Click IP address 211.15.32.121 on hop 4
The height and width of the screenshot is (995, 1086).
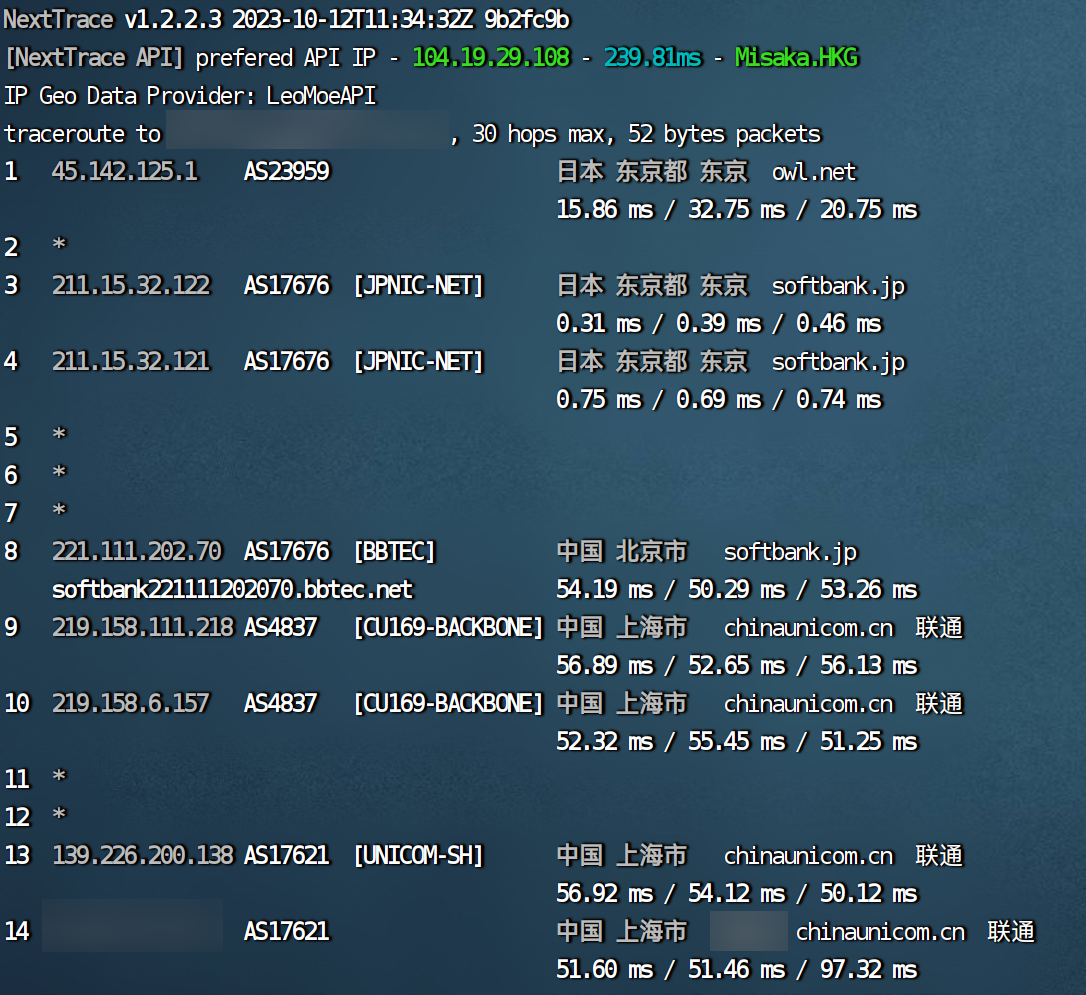click(131, 362)
